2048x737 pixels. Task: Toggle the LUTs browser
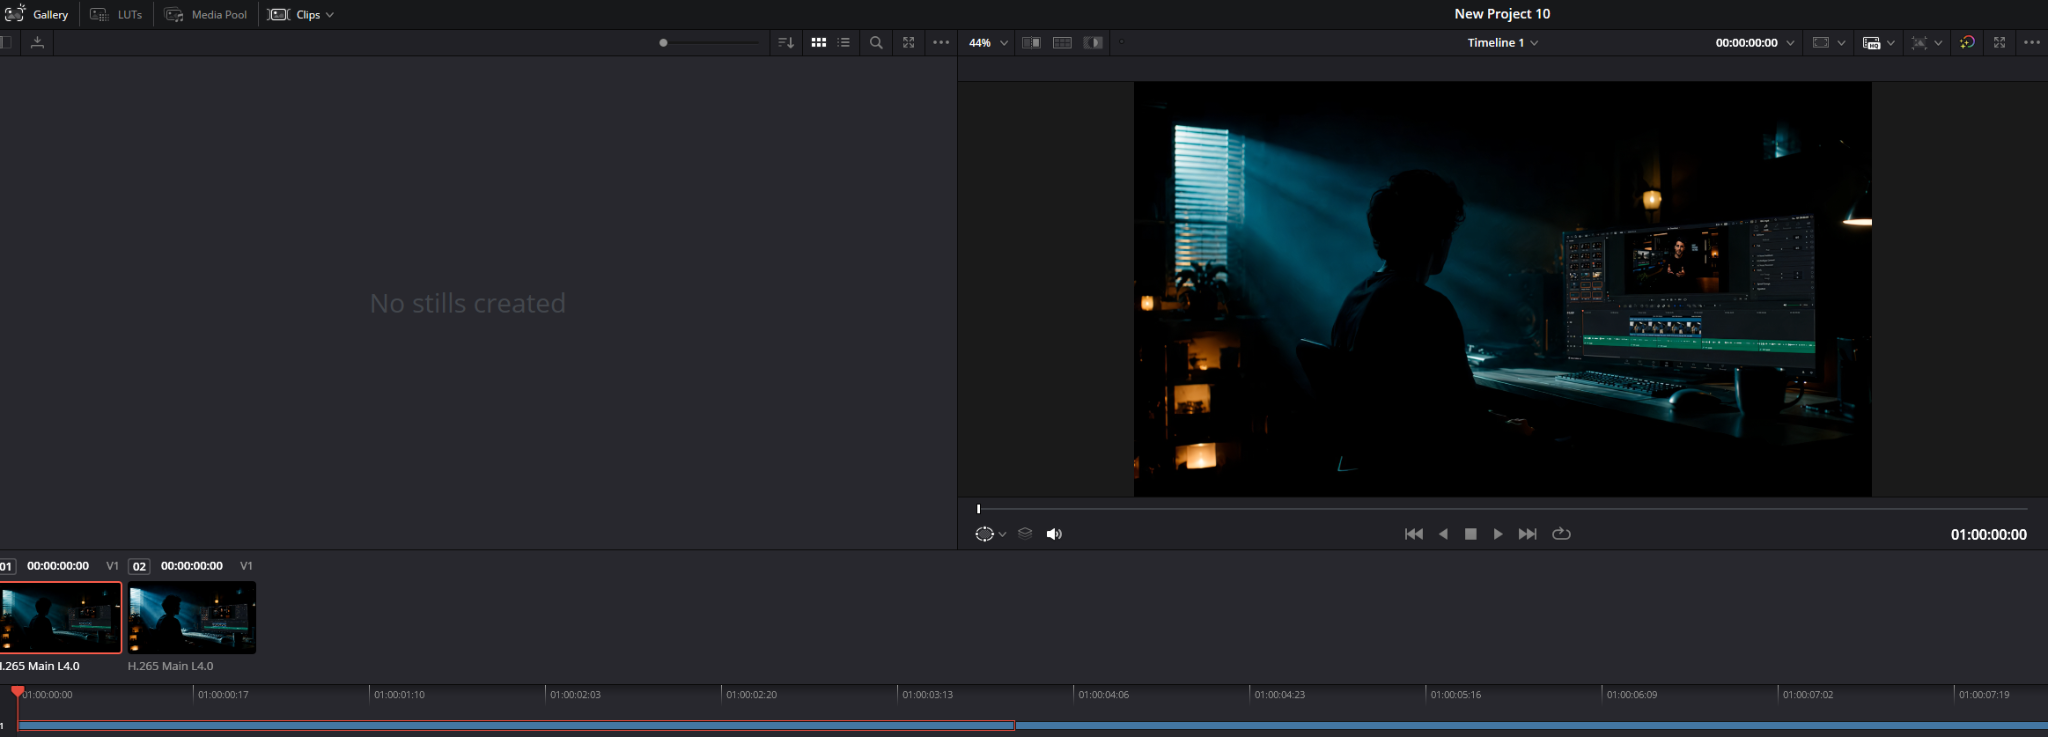[x=116, y=14]
